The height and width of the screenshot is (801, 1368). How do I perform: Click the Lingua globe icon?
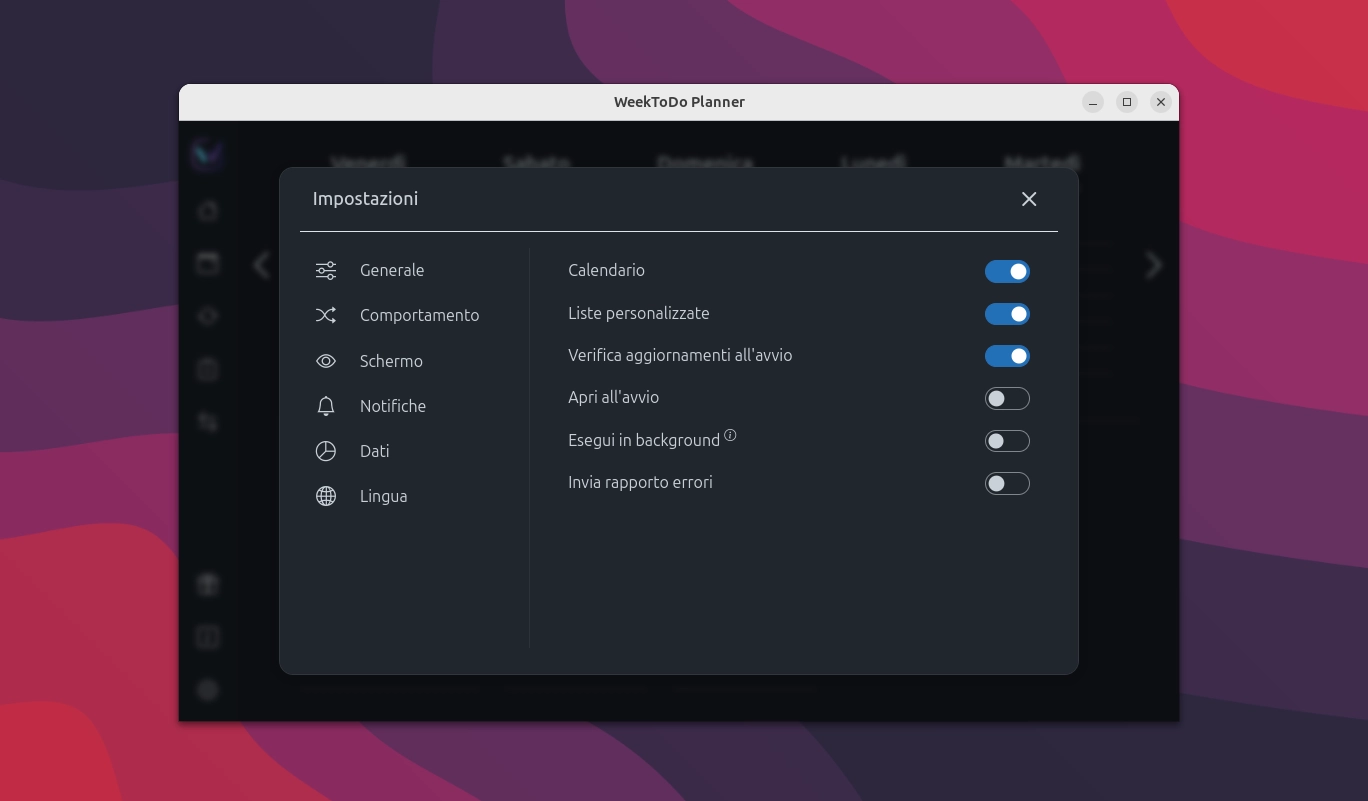point(326,496)
